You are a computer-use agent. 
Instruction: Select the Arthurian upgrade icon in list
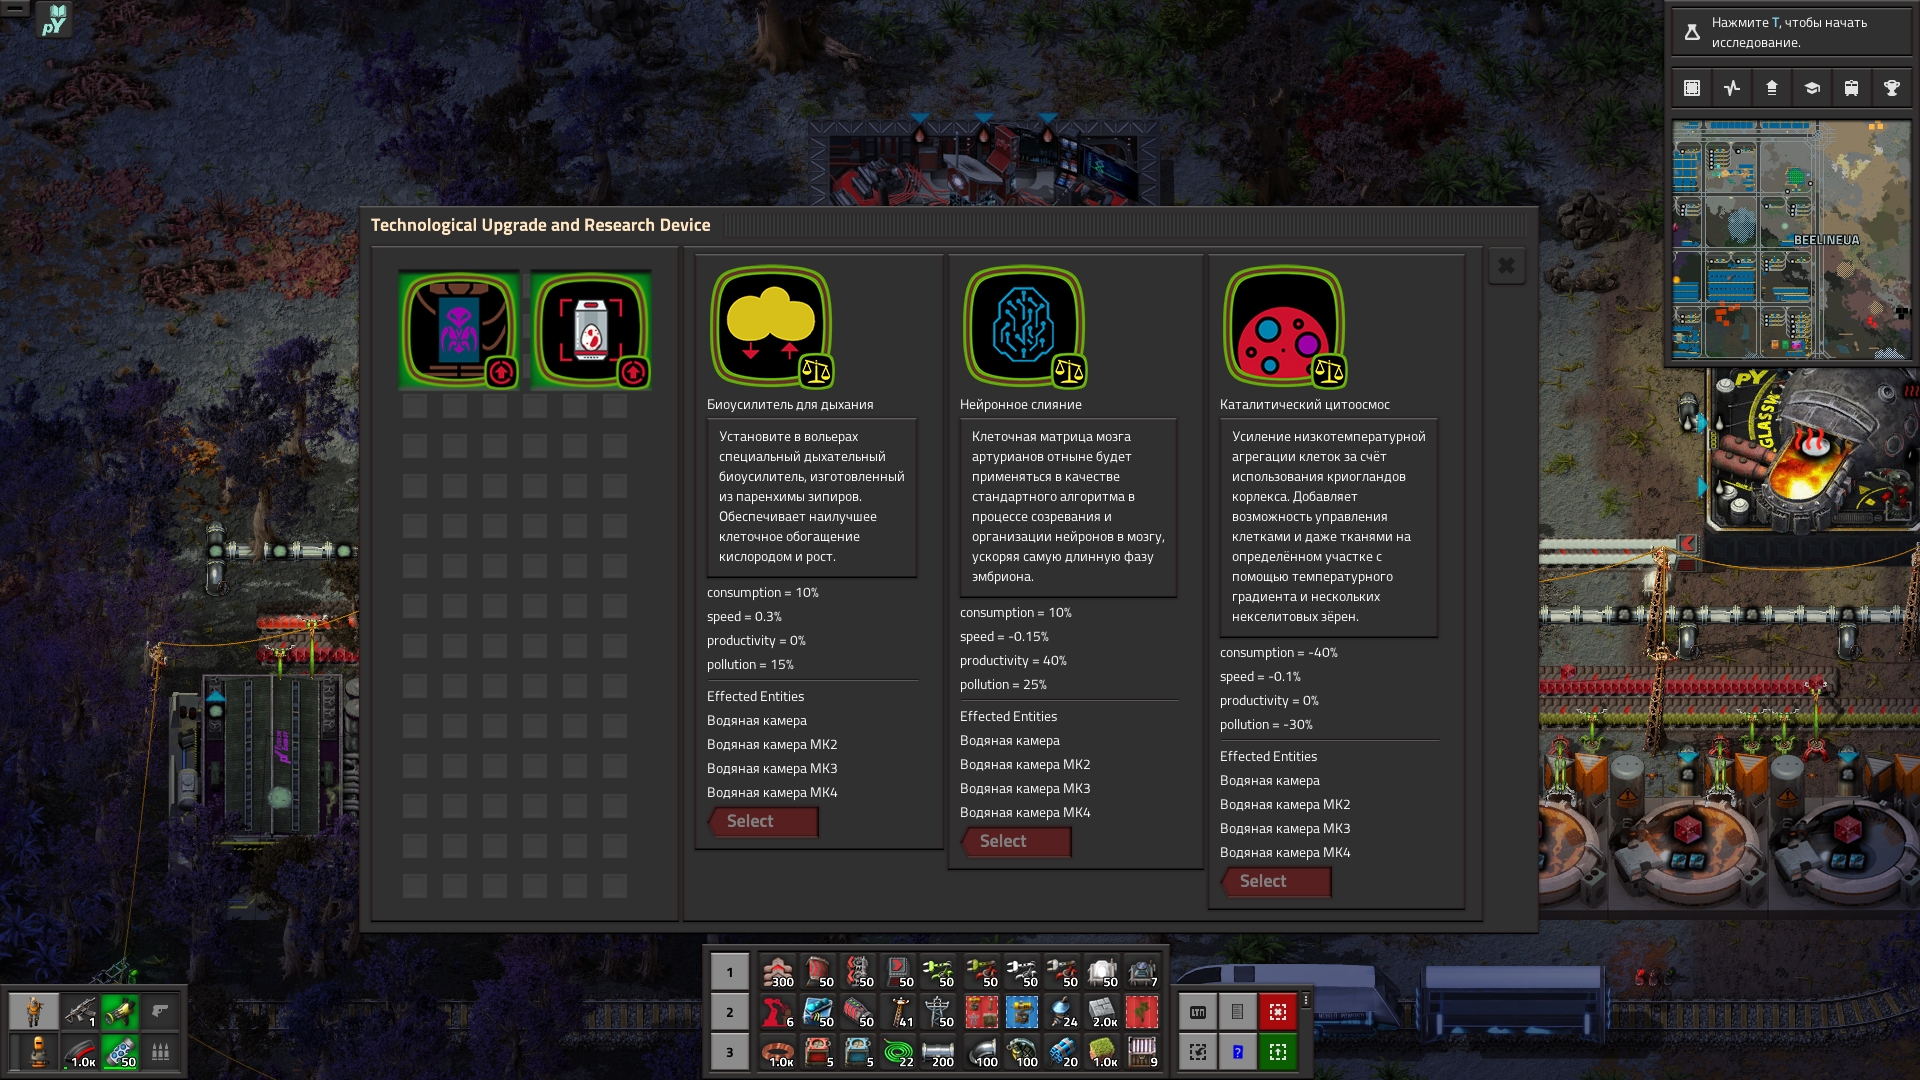[x=459, y=330]
